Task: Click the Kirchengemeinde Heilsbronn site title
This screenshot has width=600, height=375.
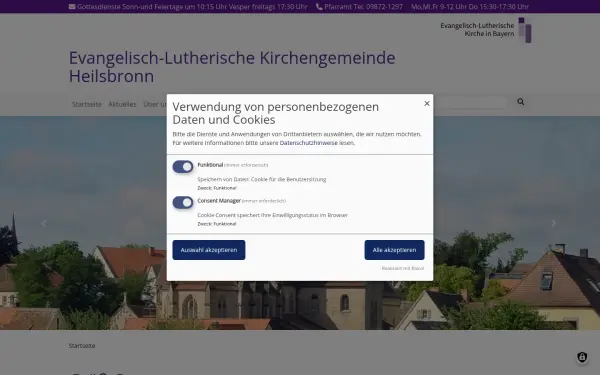Action: pos(232,67)
